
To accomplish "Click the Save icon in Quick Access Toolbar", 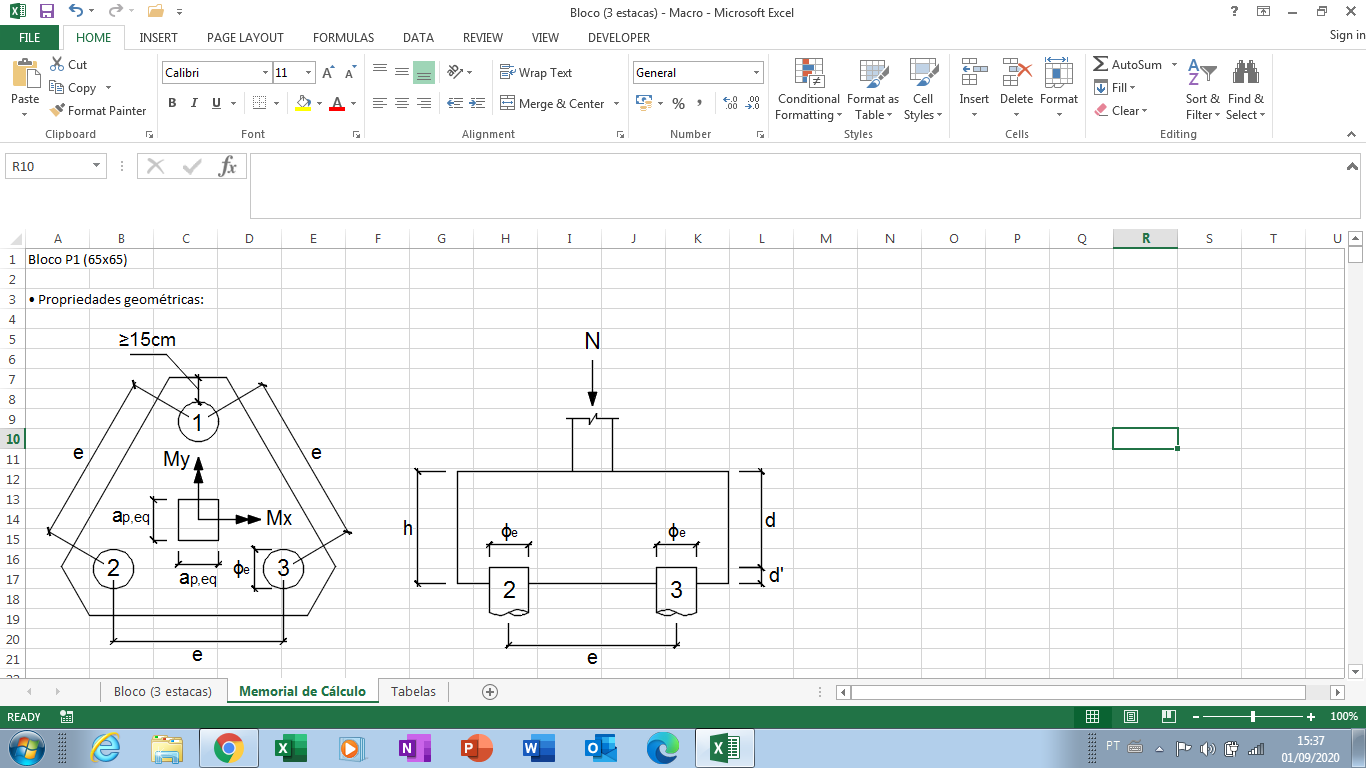I will [46, 12].
